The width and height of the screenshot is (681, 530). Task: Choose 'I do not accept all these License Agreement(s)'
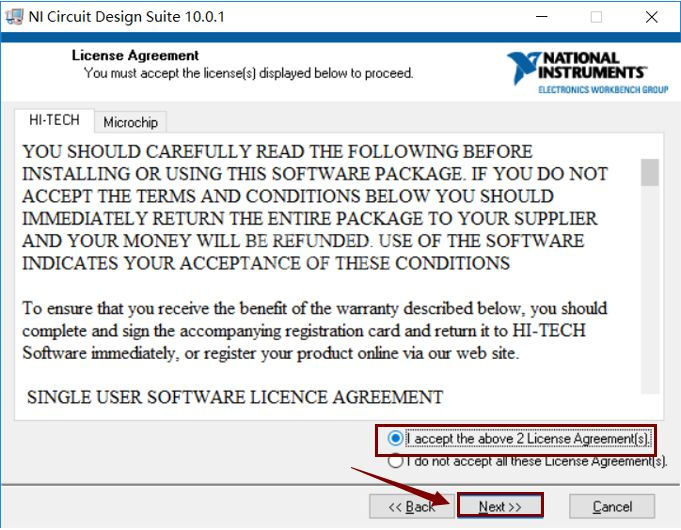click(x=527, y=461)
